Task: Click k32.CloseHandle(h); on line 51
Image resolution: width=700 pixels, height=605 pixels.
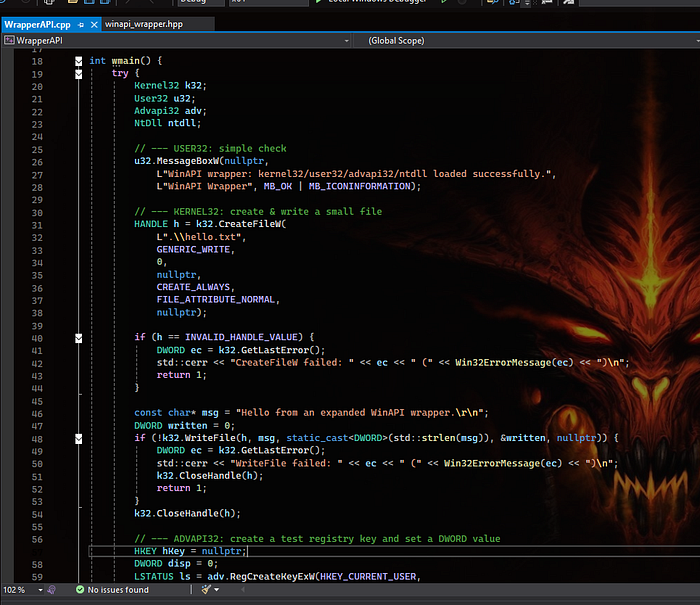Action: coord(210,476)
